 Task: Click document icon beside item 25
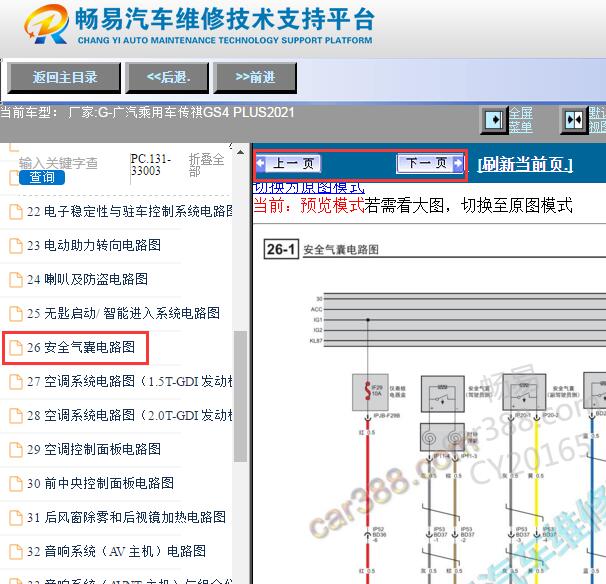(16, 314)
